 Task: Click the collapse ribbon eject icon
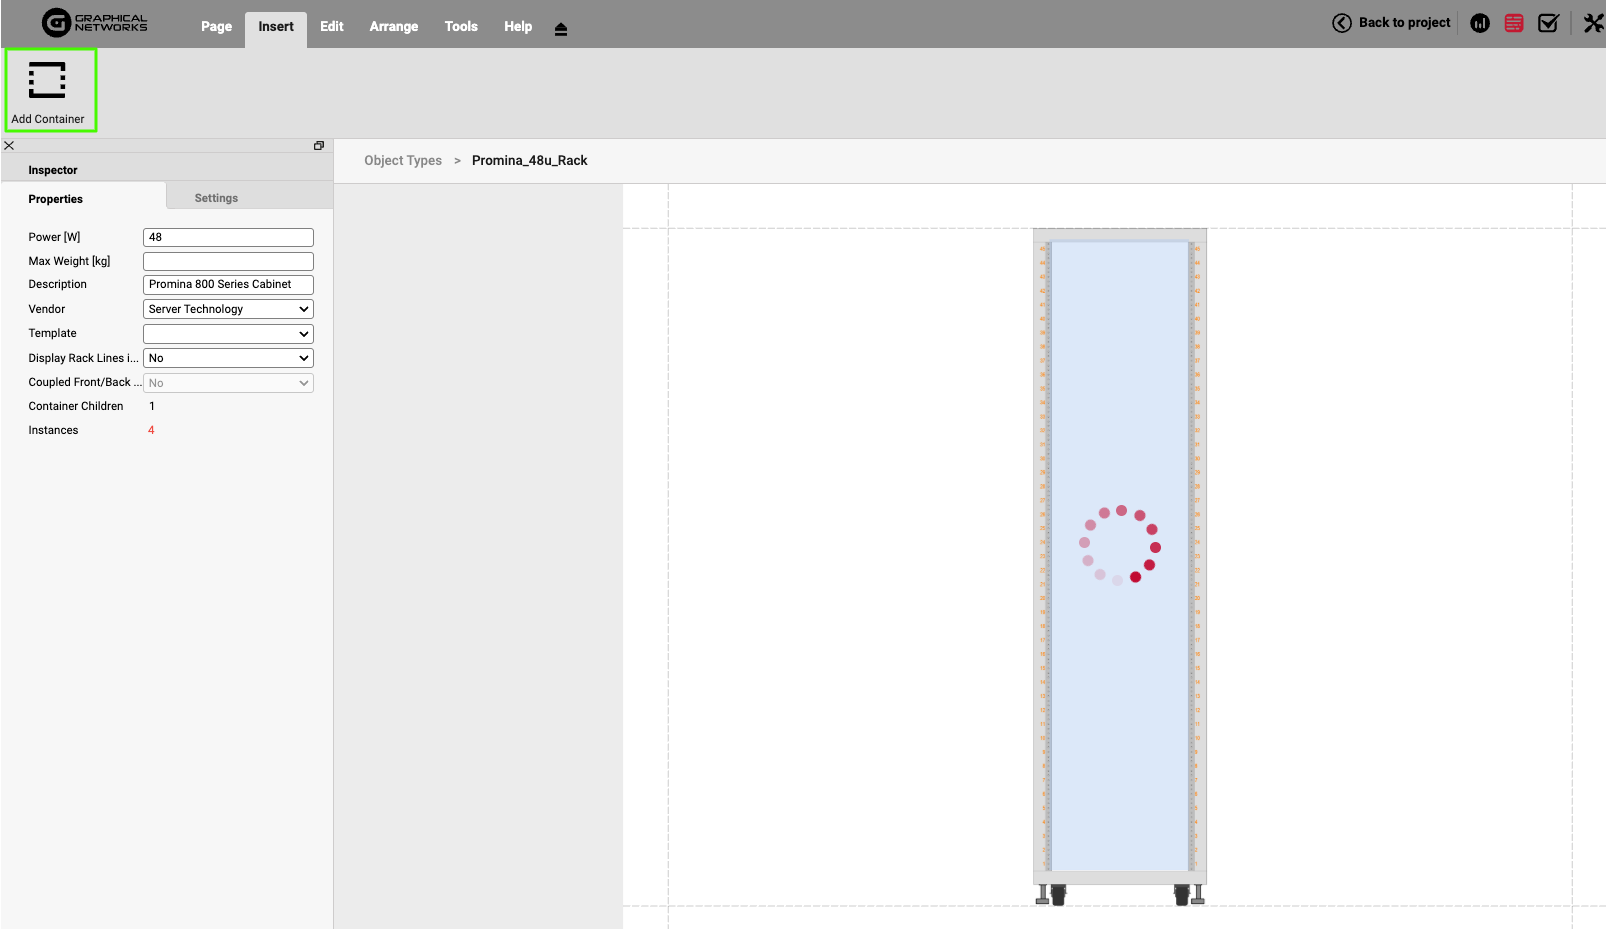[x=561, y=29]
